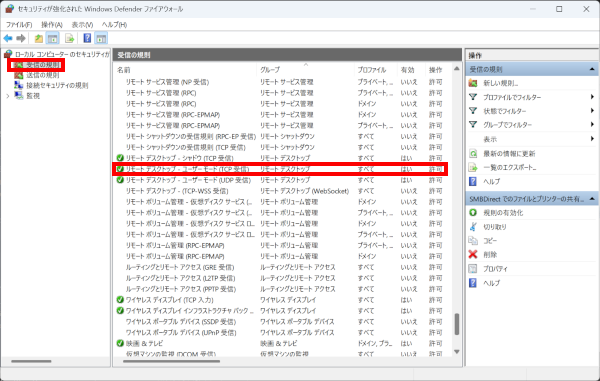600x381 pixels.
Task: Click the プロパティ icon
Action: (473, 269)
